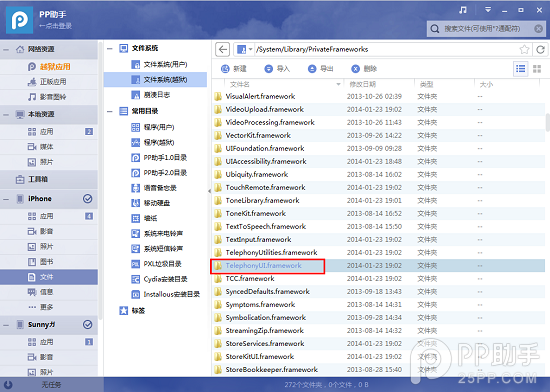Open PXL垃圾目录
Image resolution: width=550 pixels, height=392 pixels.
[156, 264]
